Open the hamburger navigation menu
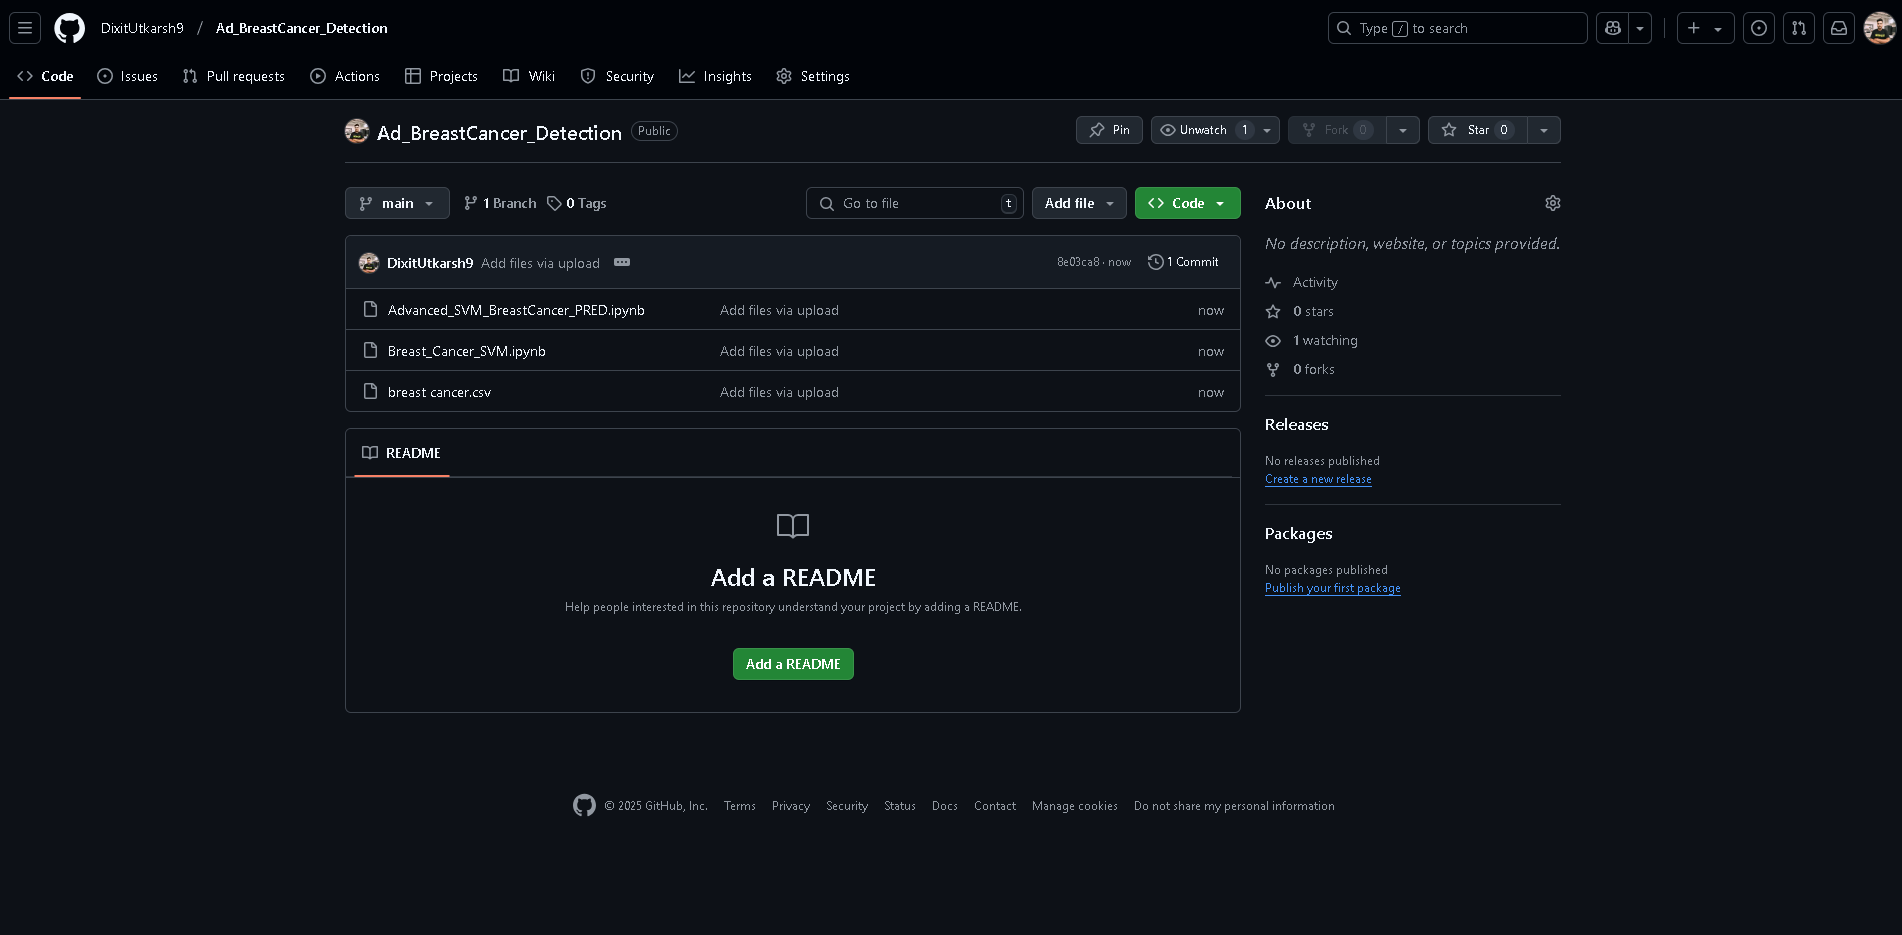Viewport: 1902px width, 935px height. pos(25,28)
